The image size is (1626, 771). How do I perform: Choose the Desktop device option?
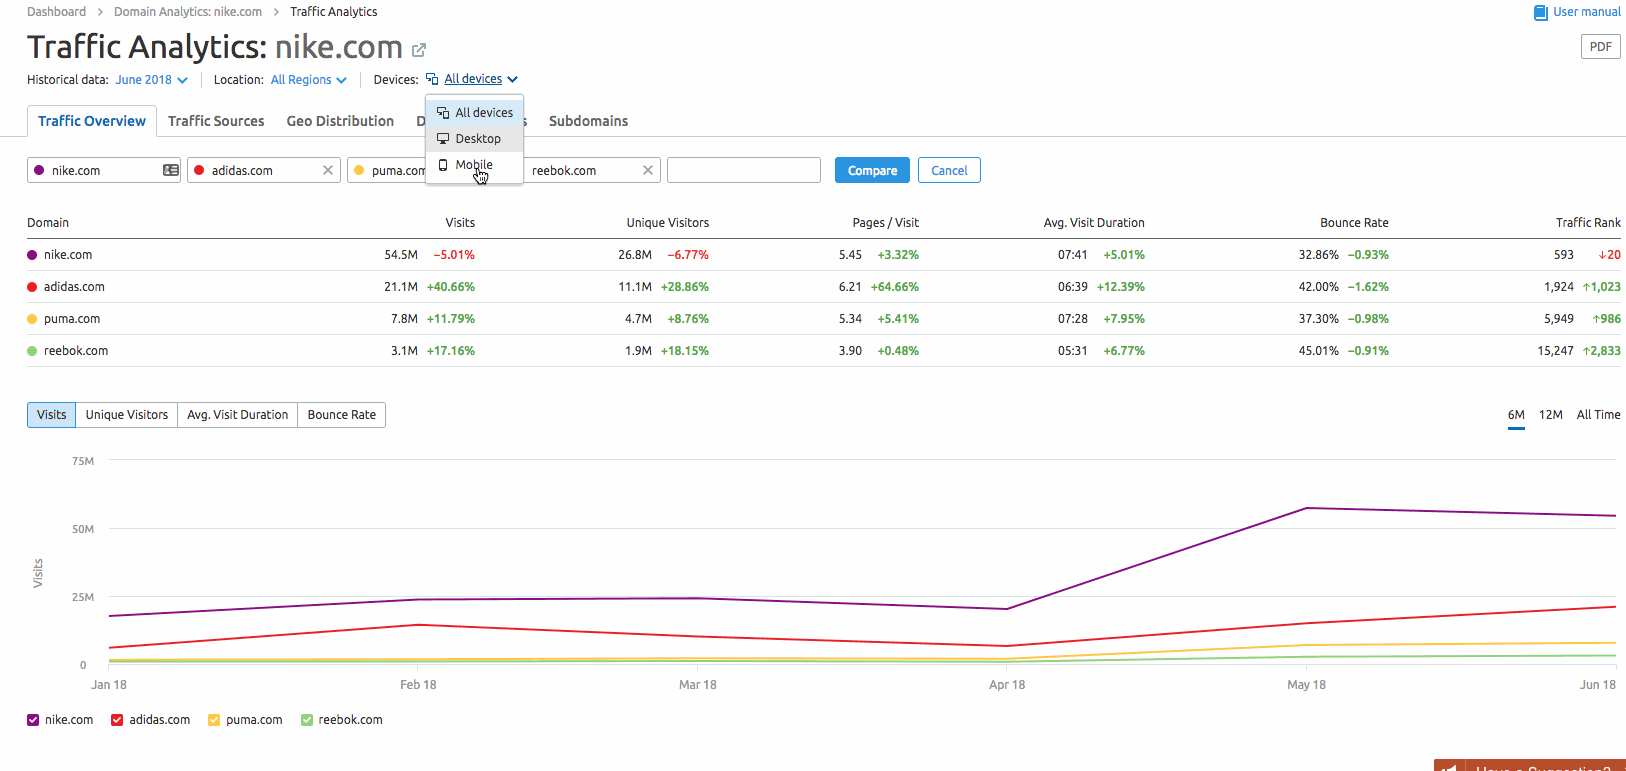477,139
